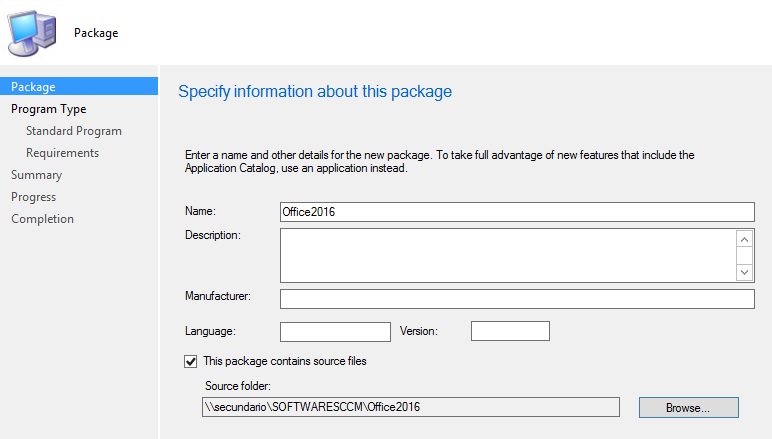Image resolution: width=772 pixels, height=439 pixels.
Task: Click the Source folder path field
Action: point(410,407)
